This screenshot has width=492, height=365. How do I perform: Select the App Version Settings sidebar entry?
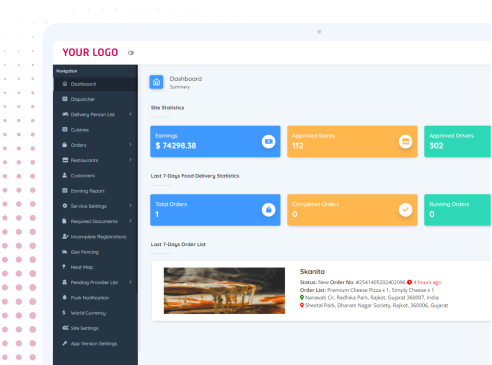[95, 343]
